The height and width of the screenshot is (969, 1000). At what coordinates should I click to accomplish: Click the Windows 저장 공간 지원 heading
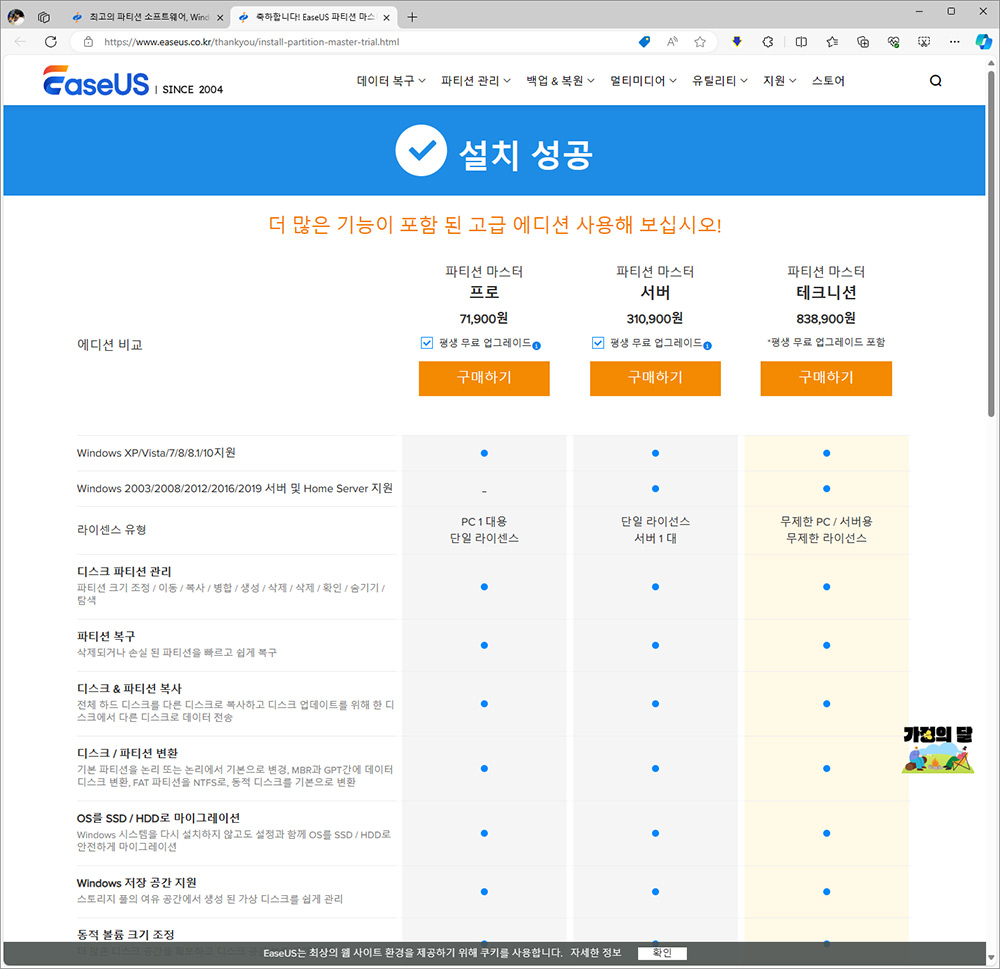tap(136, 883)
